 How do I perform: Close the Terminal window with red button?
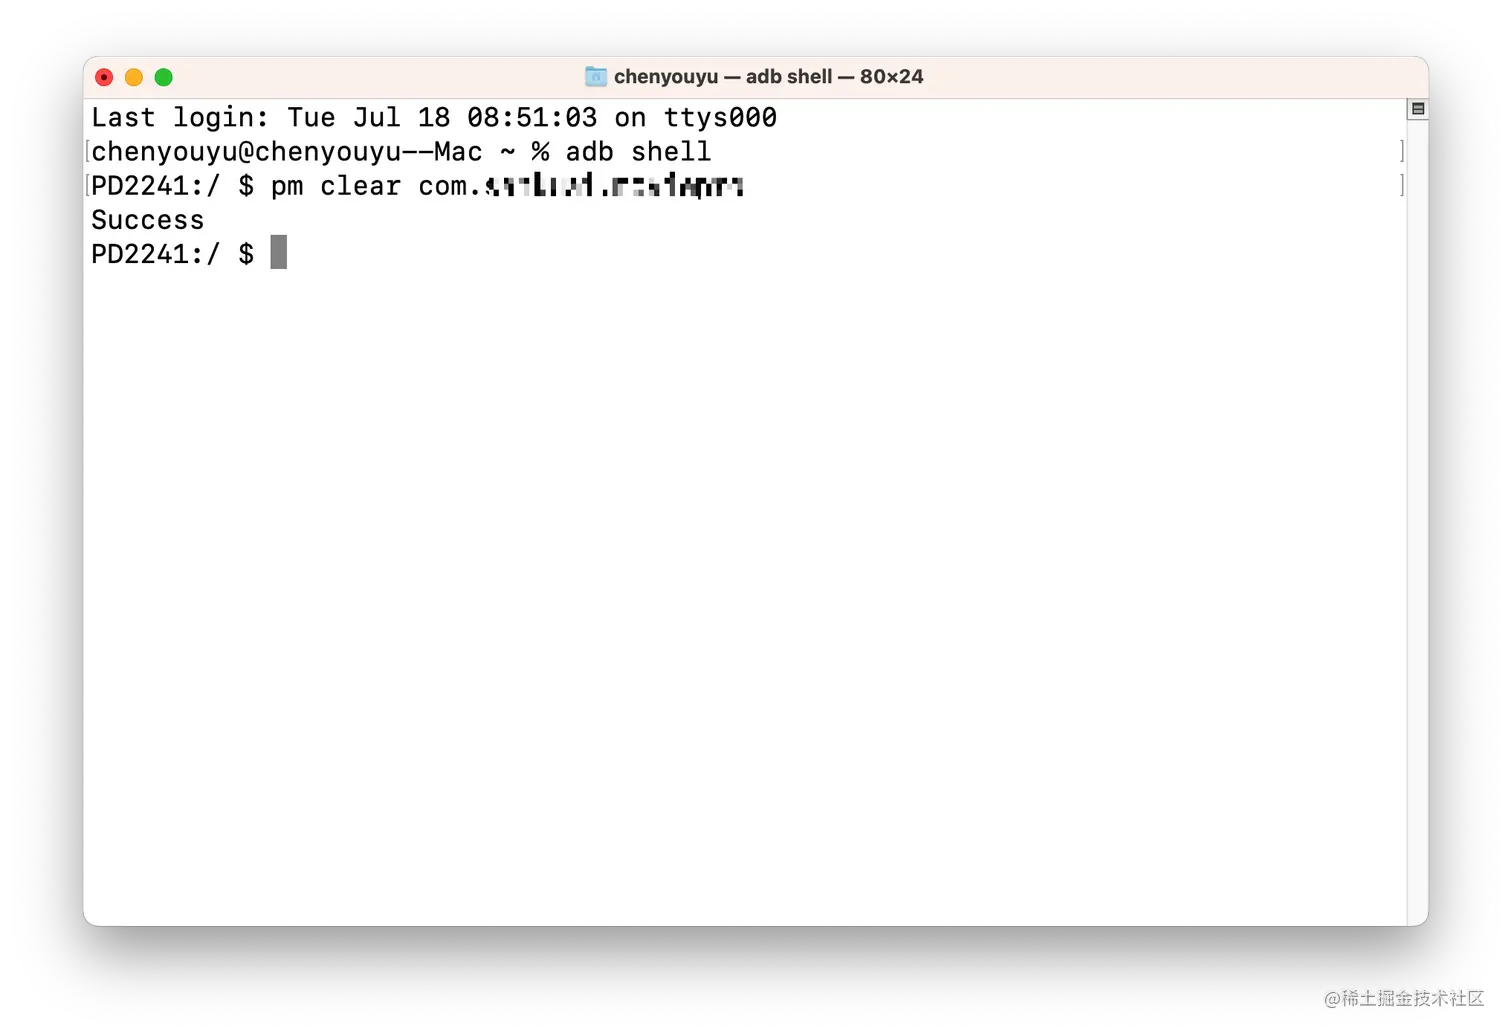click(x=104, y=77)
